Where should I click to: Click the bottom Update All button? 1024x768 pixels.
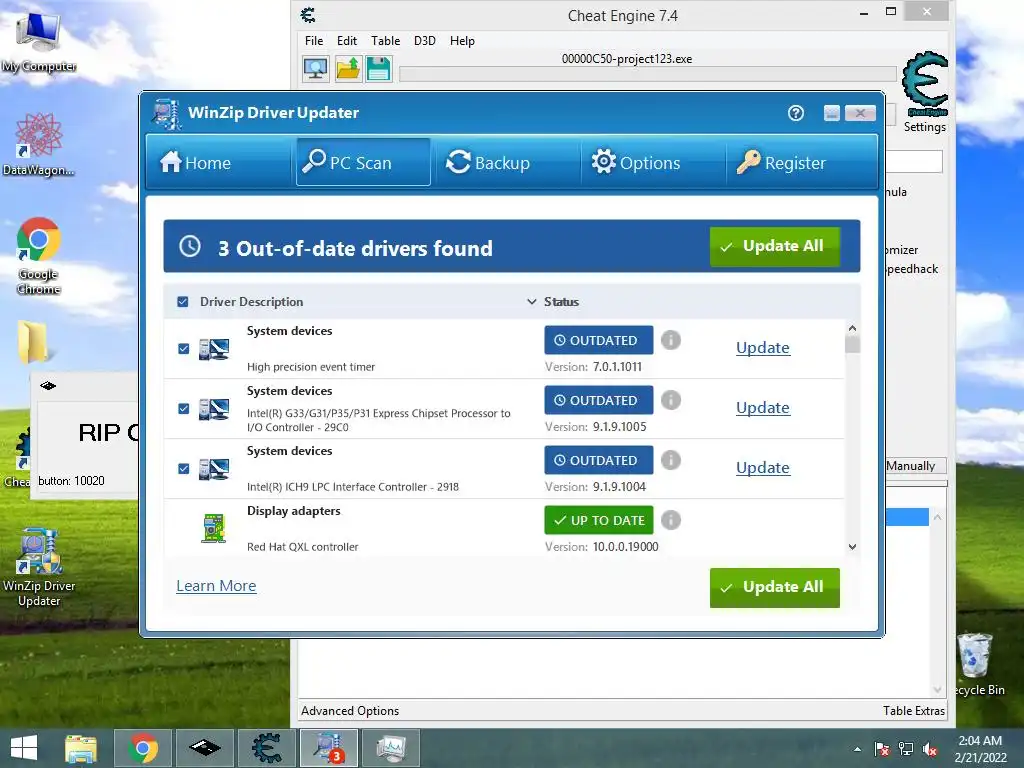[x=775, y=587]
